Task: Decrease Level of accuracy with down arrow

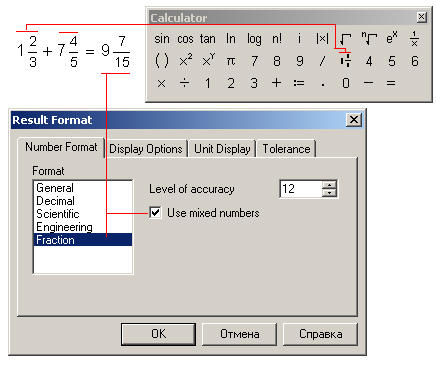Action: (x=330, y=193)
